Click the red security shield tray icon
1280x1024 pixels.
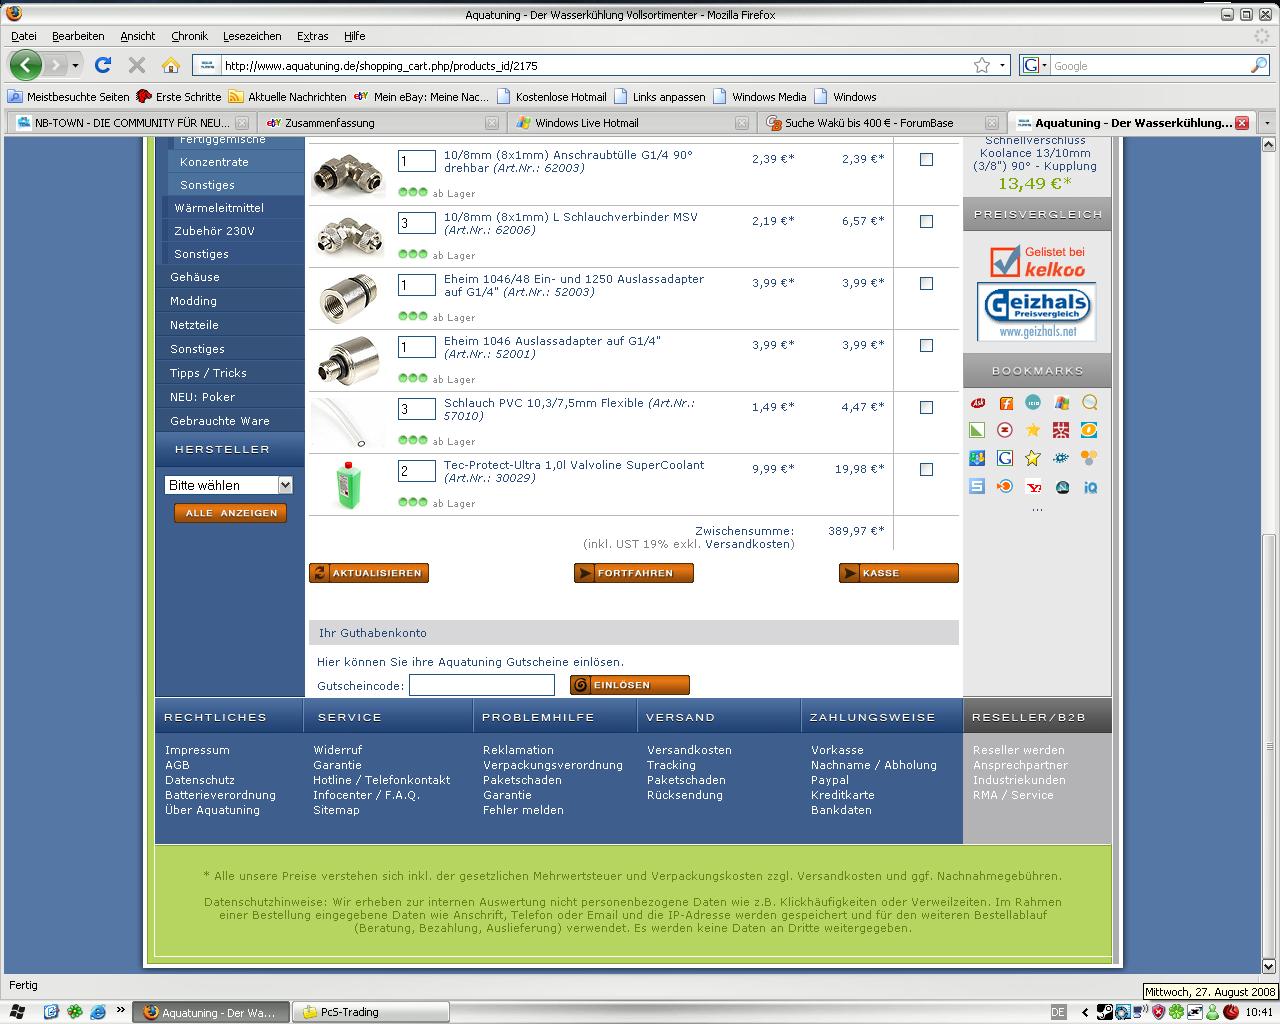(x=1158, y=1012)
